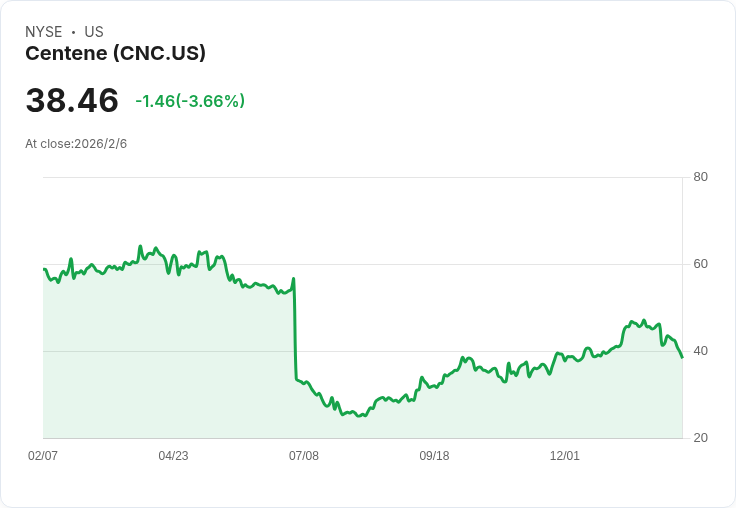
Task: Click the 40 label on the price axis
Action: coord(700,351)
